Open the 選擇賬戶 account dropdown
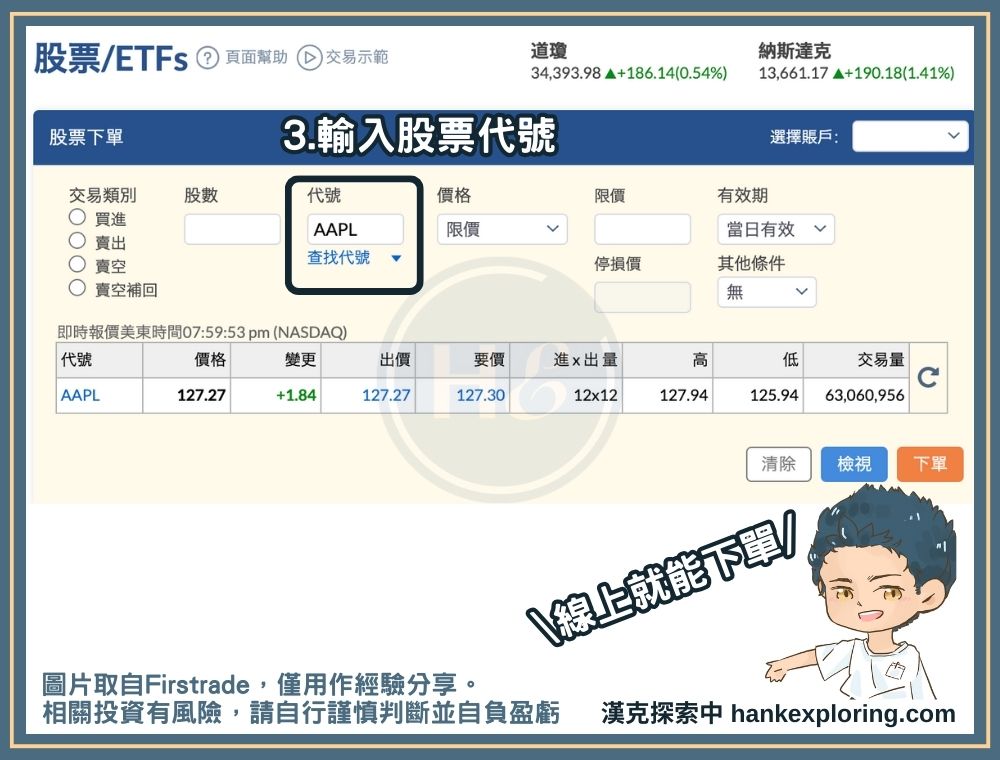Screen dimensions: 1000x760 pyautogui.click(x=910, y=136)
